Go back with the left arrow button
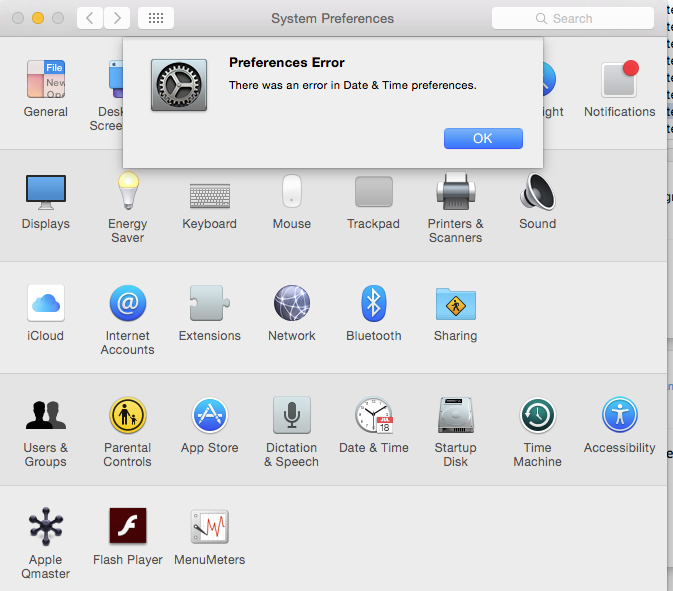673x591 pixels. (90, 18)
